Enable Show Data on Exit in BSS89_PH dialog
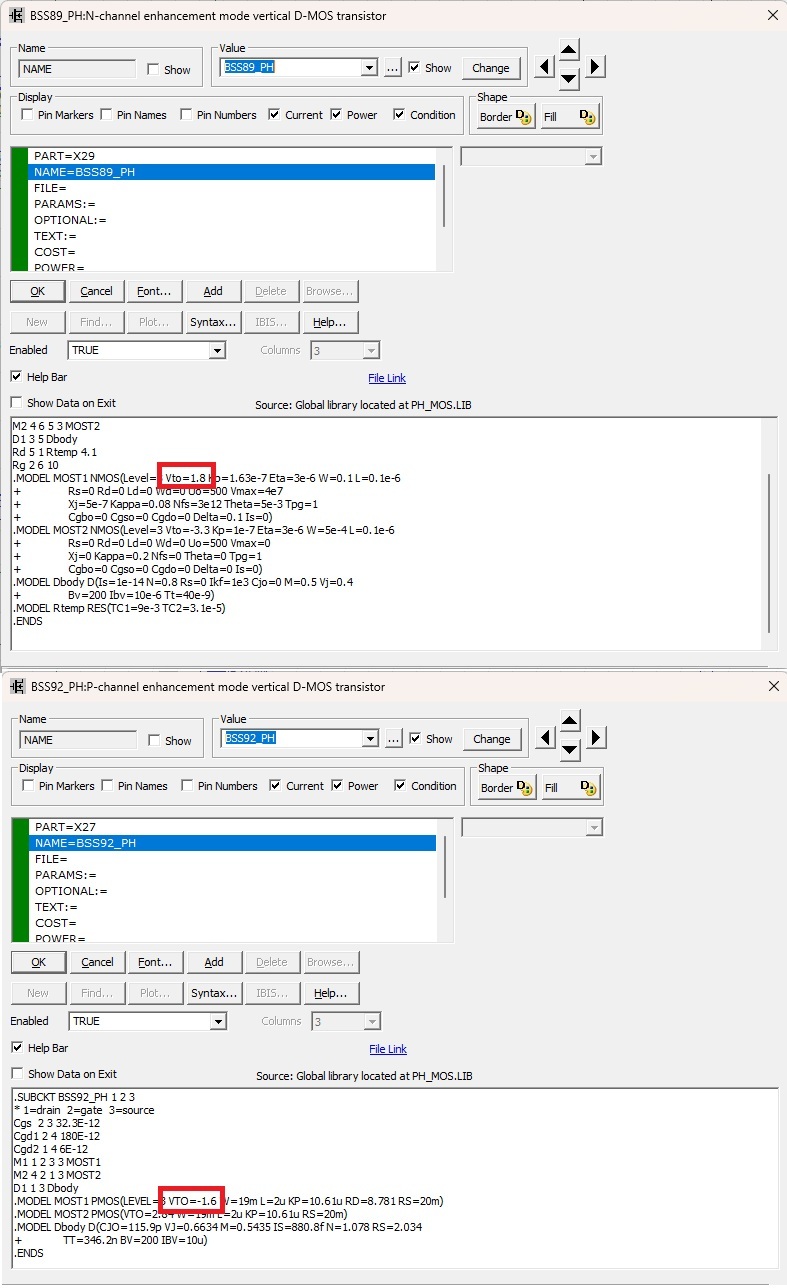 [x=16, y=403]
